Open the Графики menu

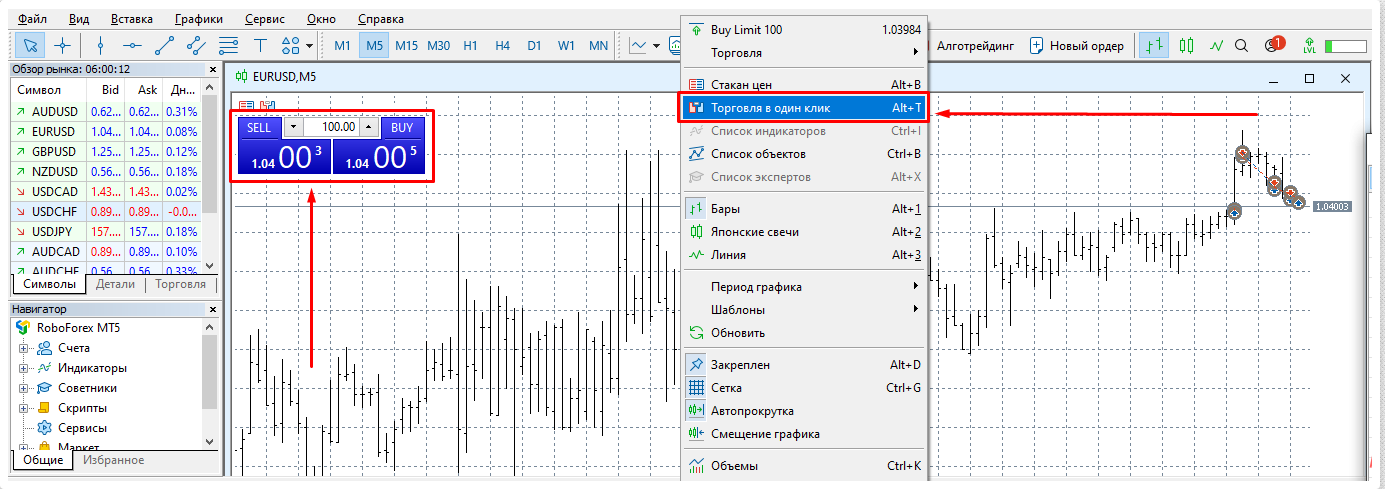pyautogui.click(x=198, y=19)
